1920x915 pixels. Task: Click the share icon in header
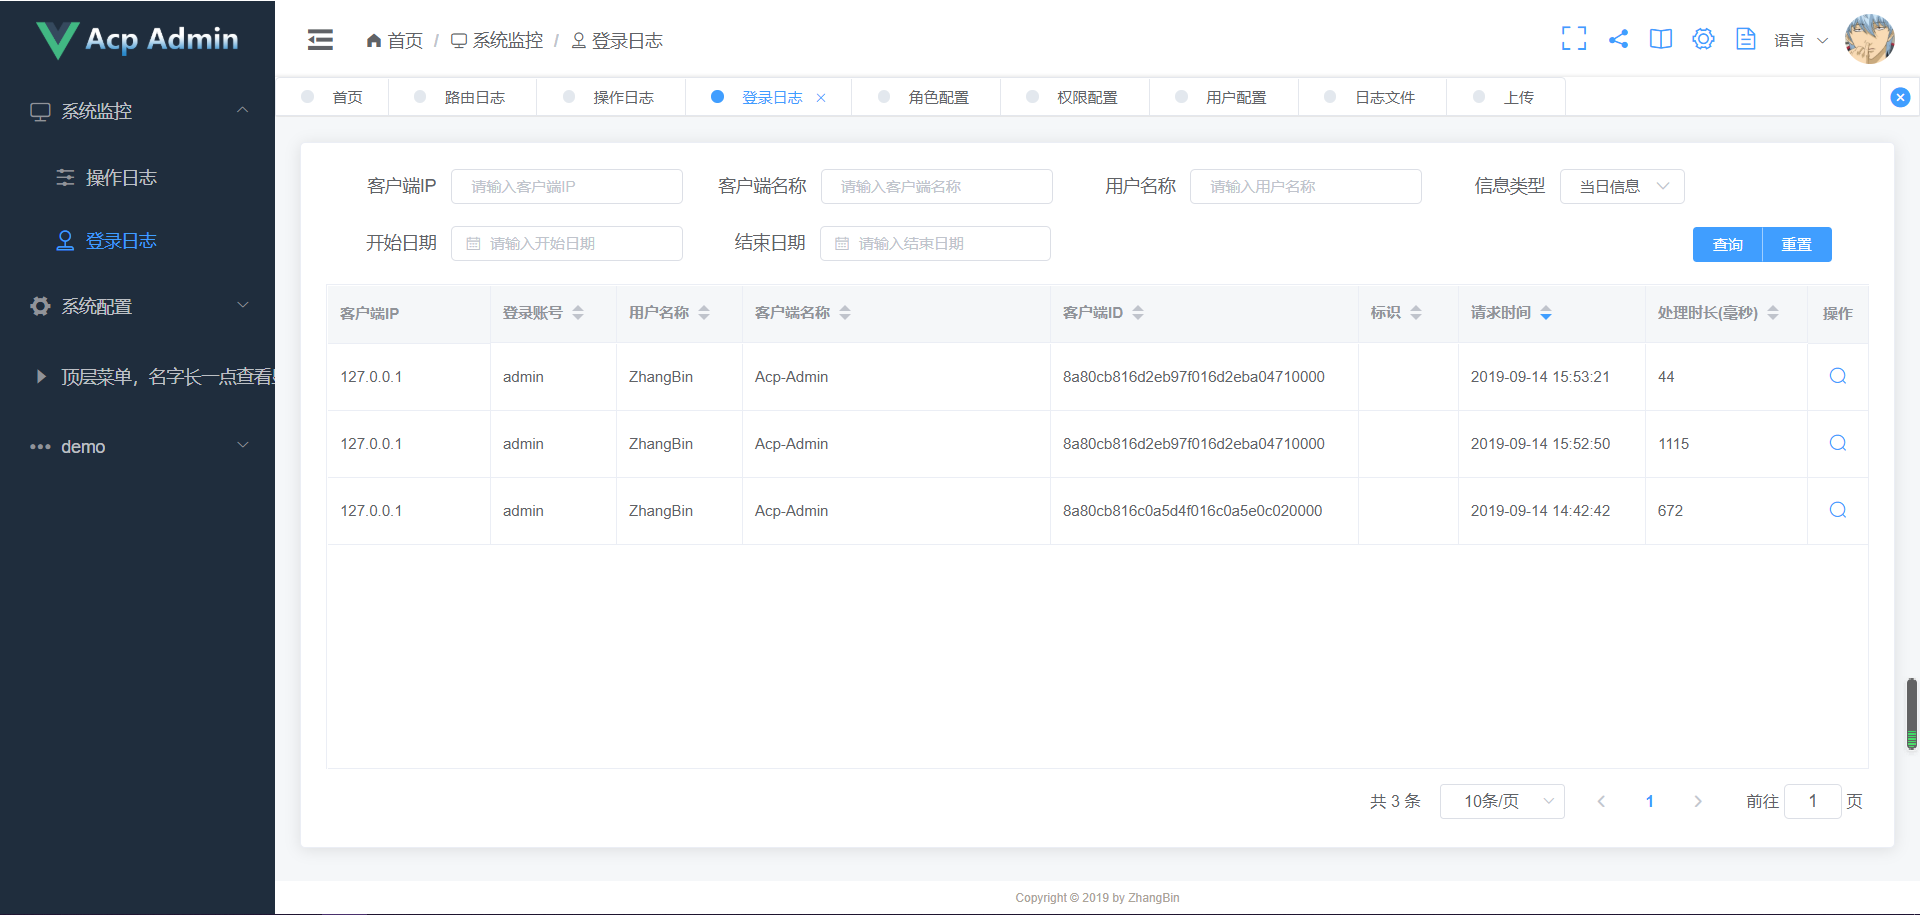1618,39
